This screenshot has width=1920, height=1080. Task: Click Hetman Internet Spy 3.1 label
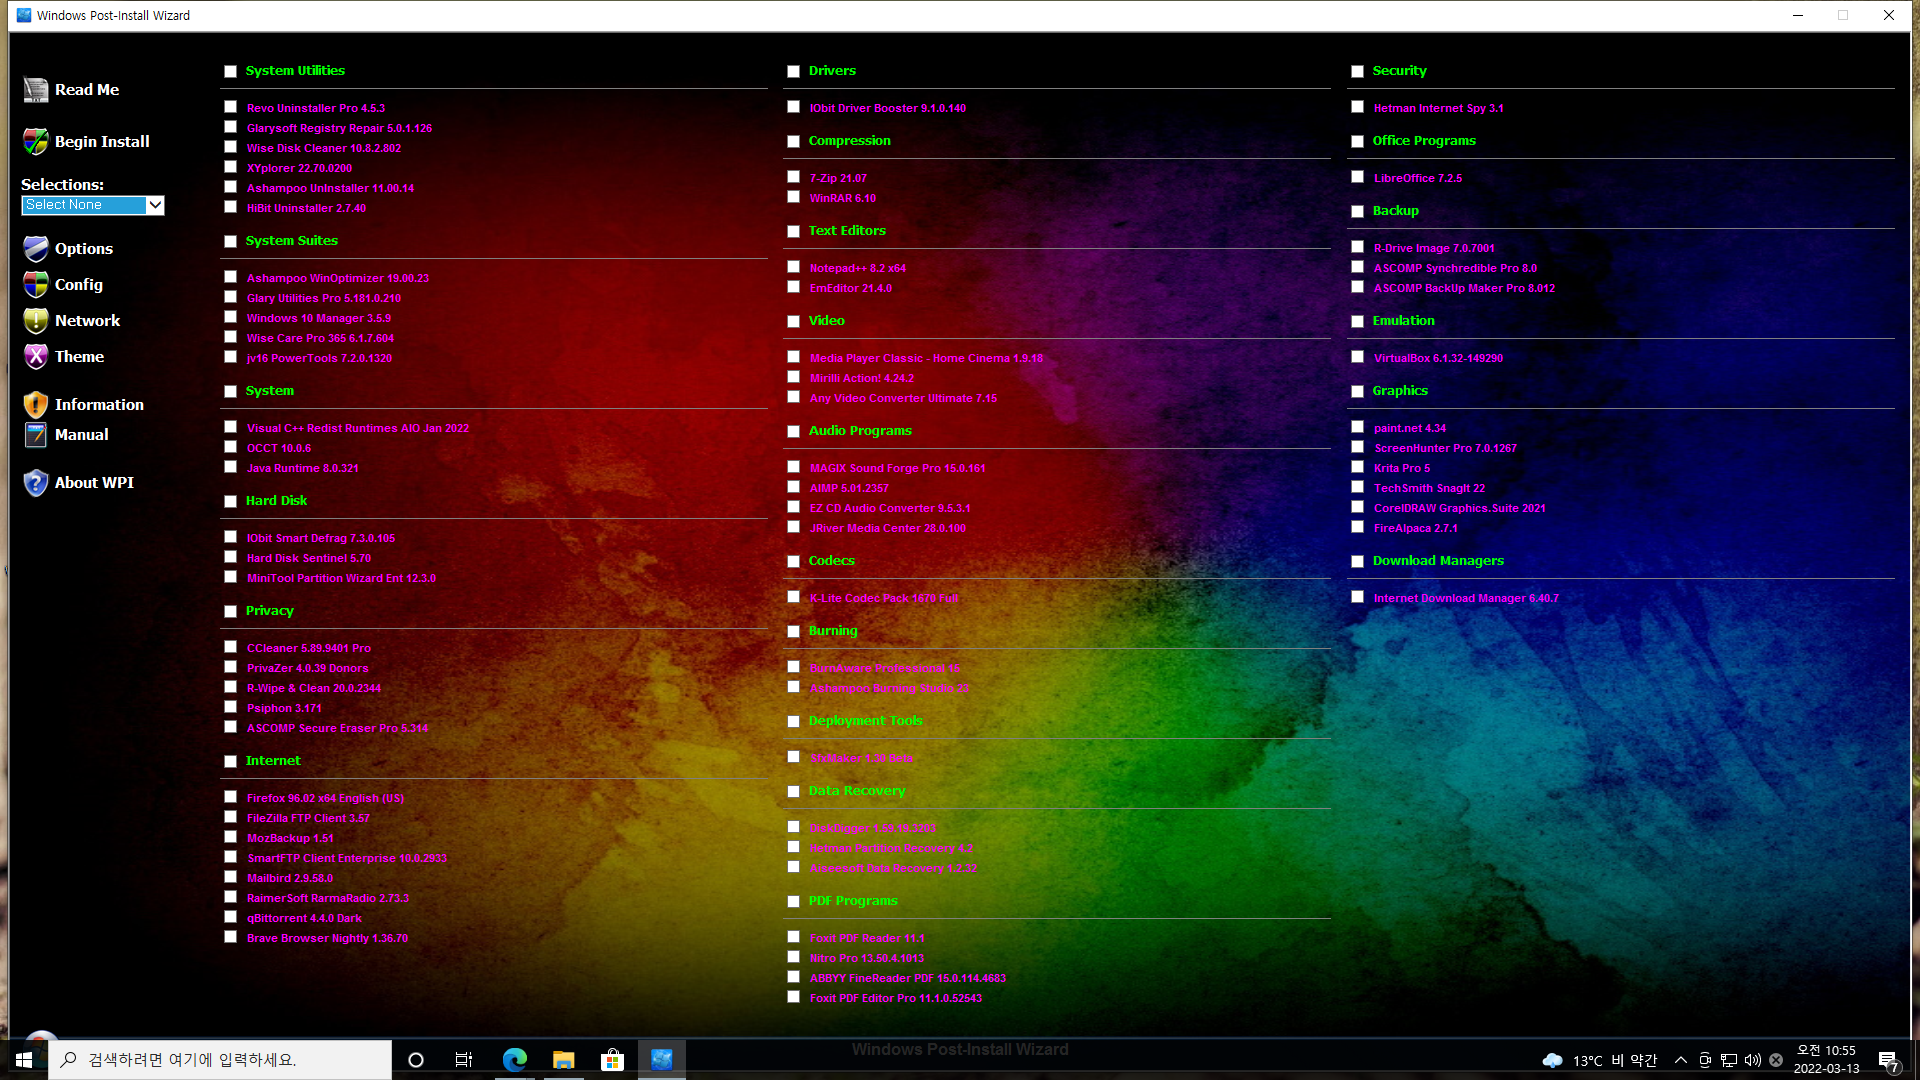point(1439,108)
